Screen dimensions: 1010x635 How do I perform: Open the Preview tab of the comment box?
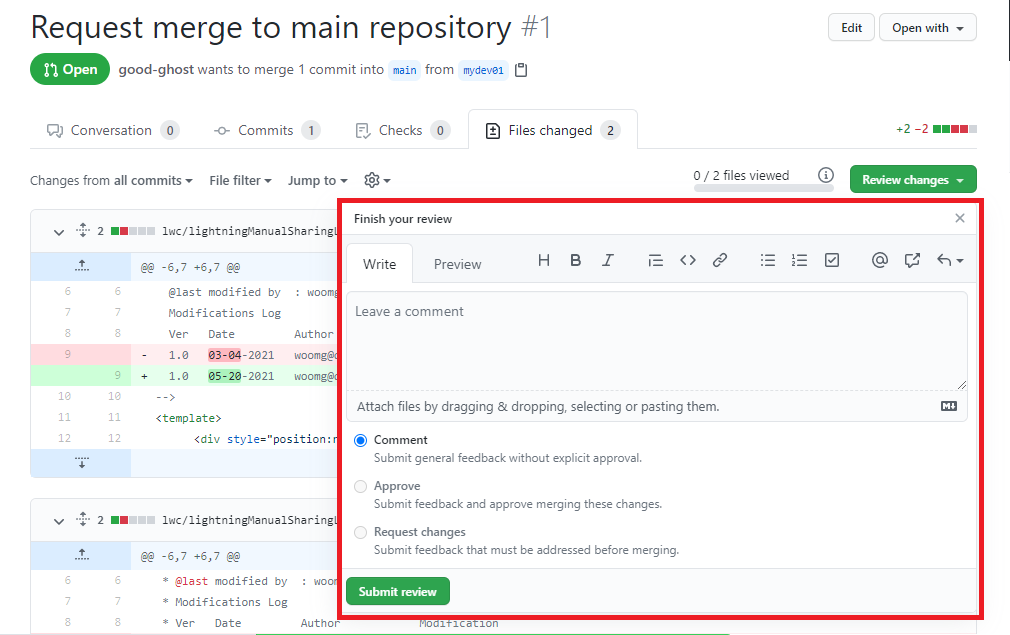coord(457,263)
